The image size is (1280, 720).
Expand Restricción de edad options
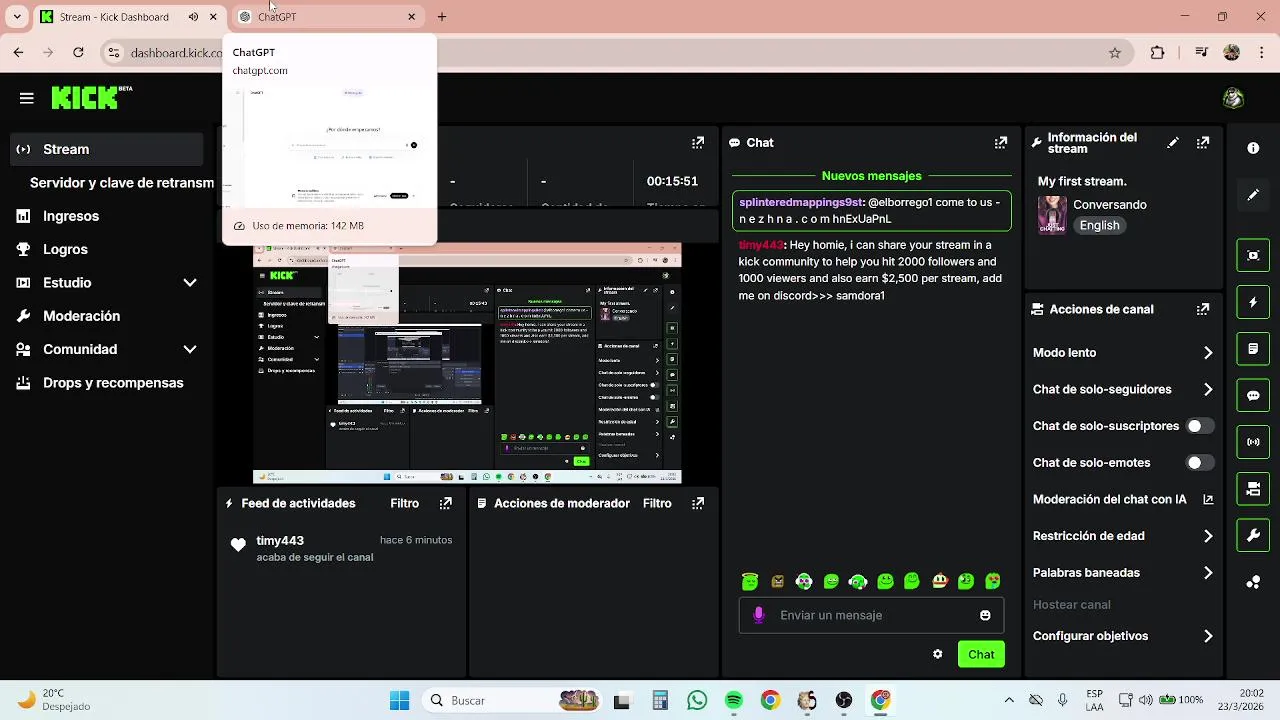click(x=1208, y=536)
